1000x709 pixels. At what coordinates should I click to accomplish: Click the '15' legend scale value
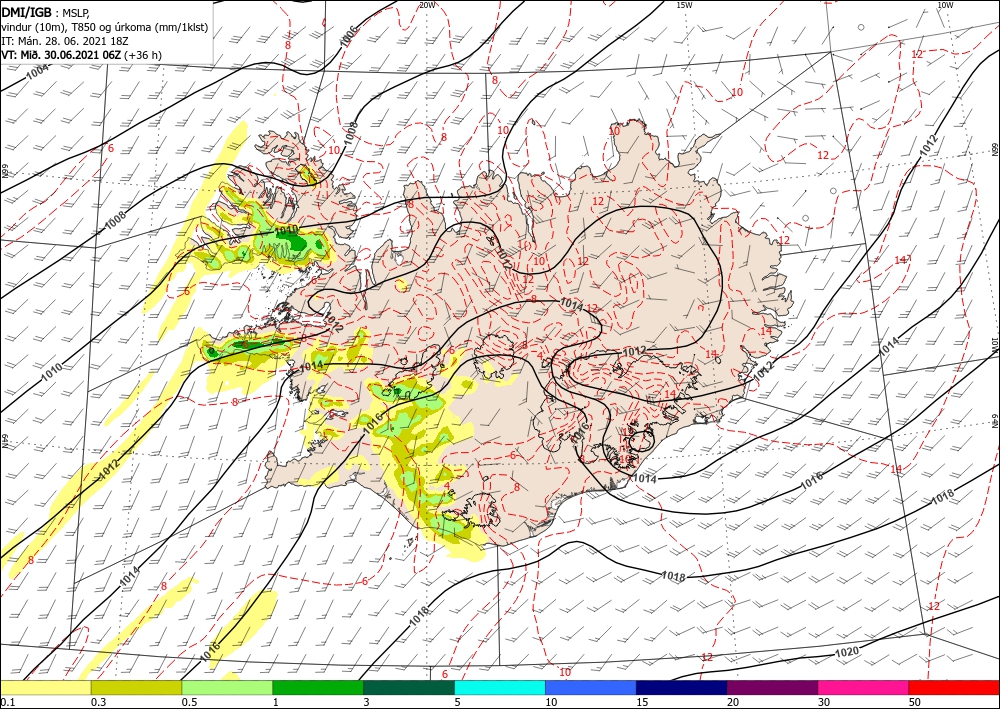click(642, 702)
